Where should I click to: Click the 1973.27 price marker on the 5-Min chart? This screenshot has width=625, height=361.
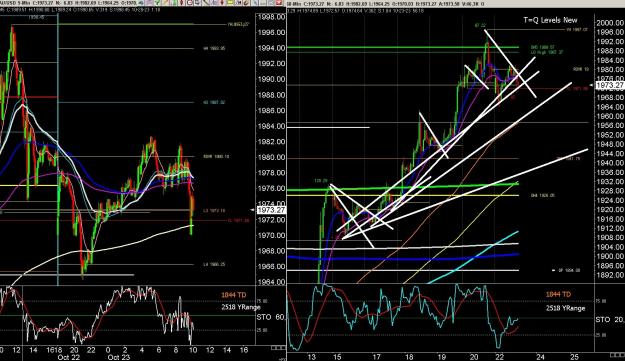coord(271,210)
